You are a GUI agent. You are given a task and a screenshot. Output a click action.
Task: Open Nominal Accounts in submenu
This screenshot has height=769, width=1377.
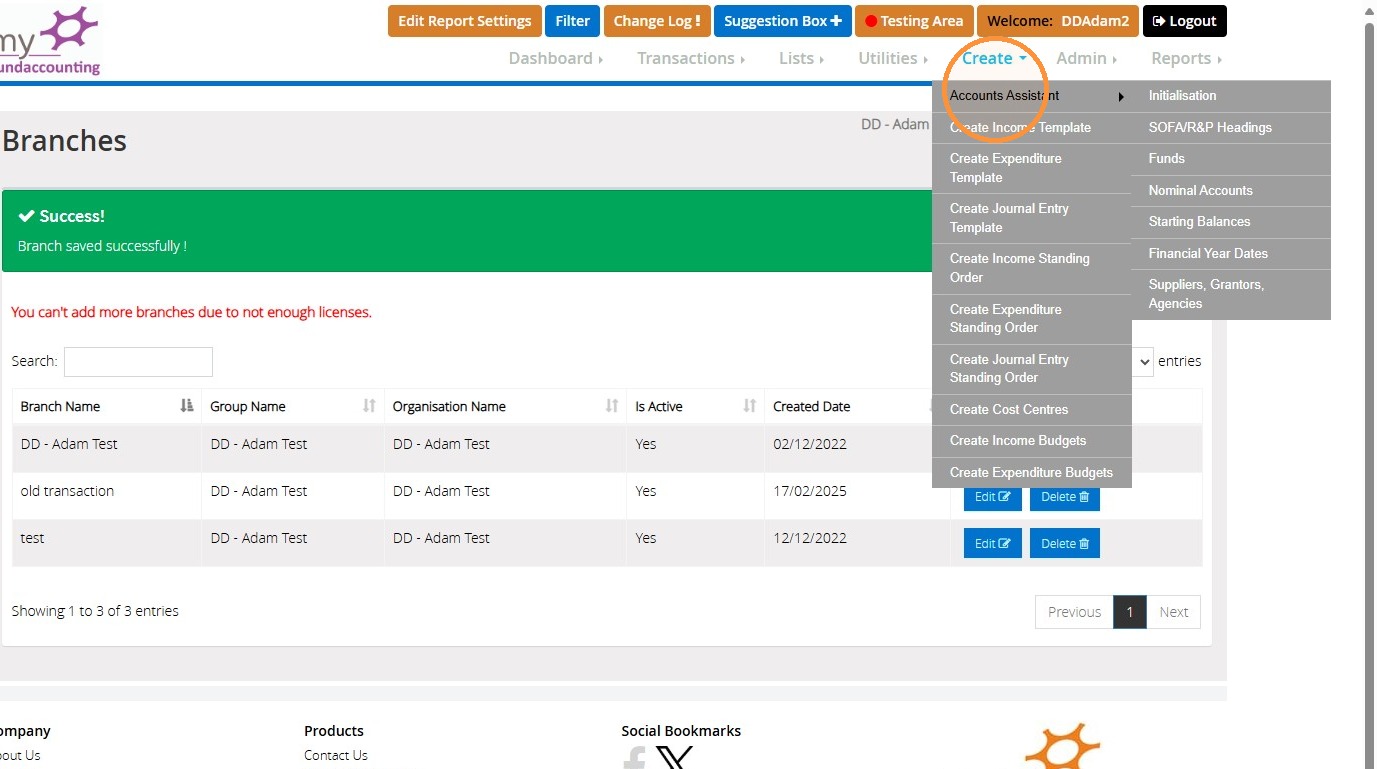point(1231,190)
